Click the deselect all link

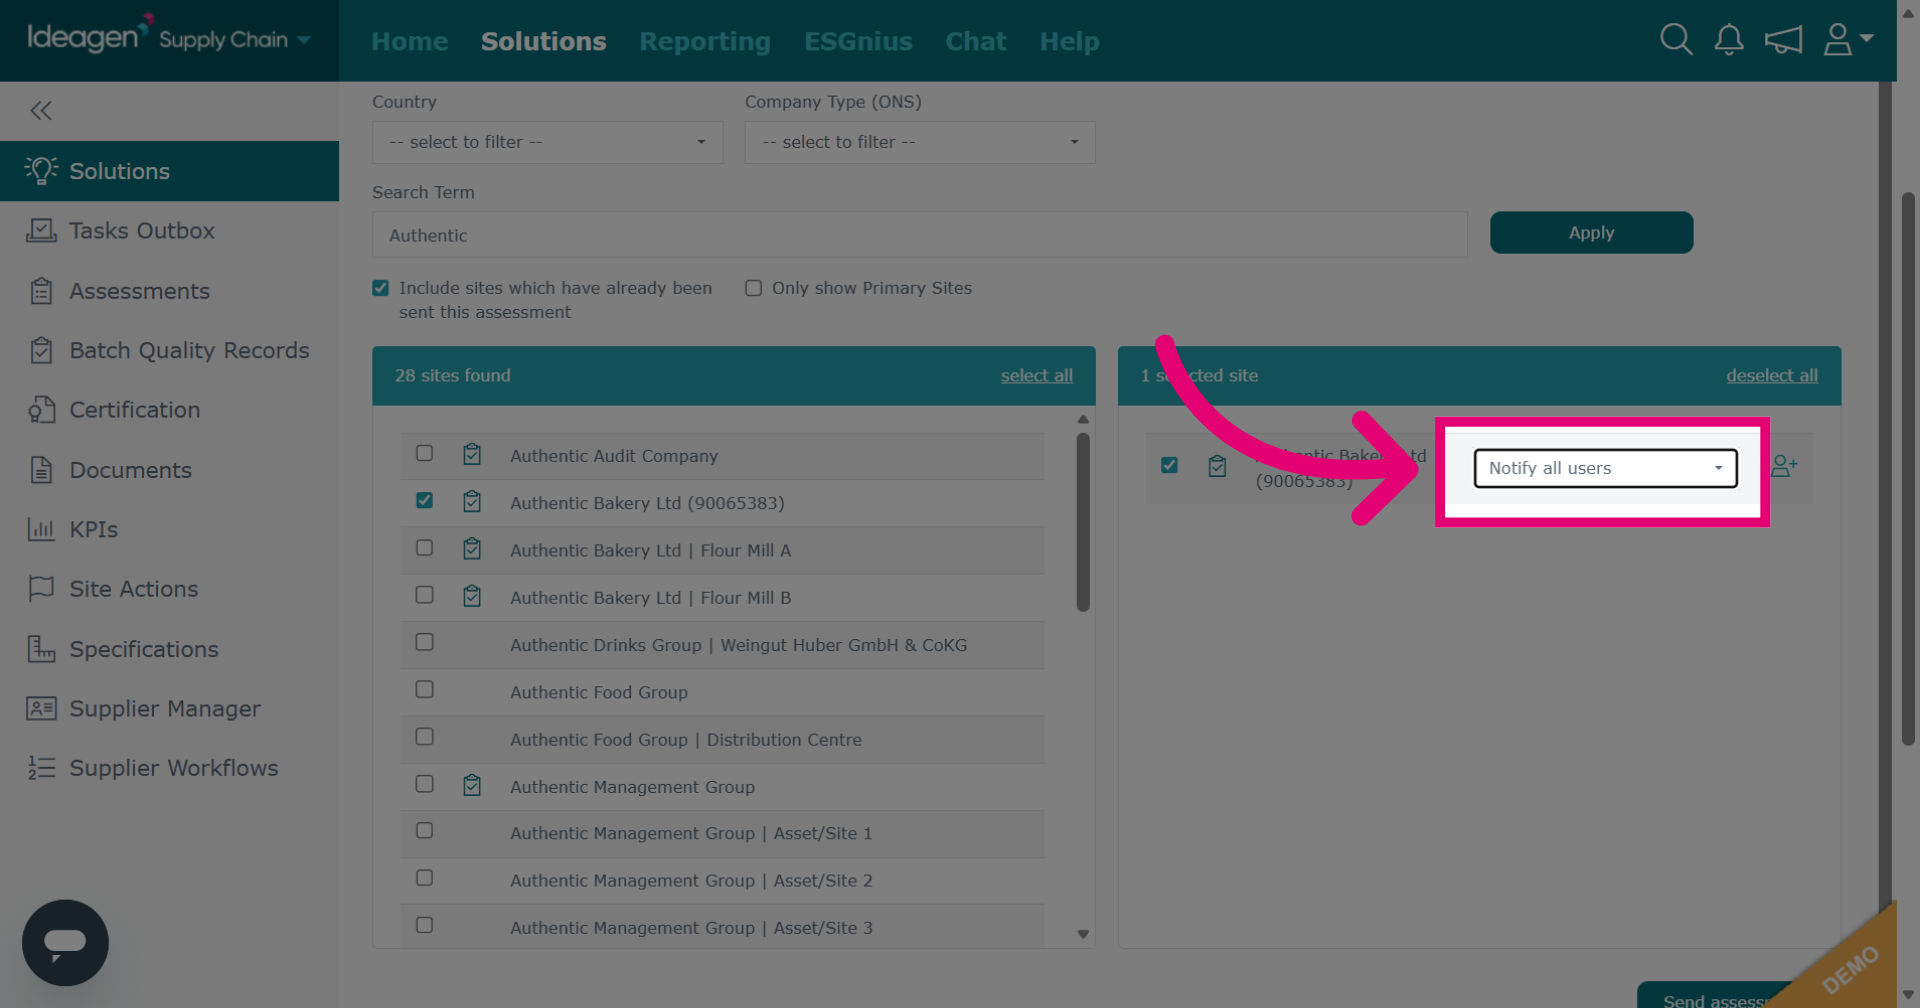coord(1771,375)
